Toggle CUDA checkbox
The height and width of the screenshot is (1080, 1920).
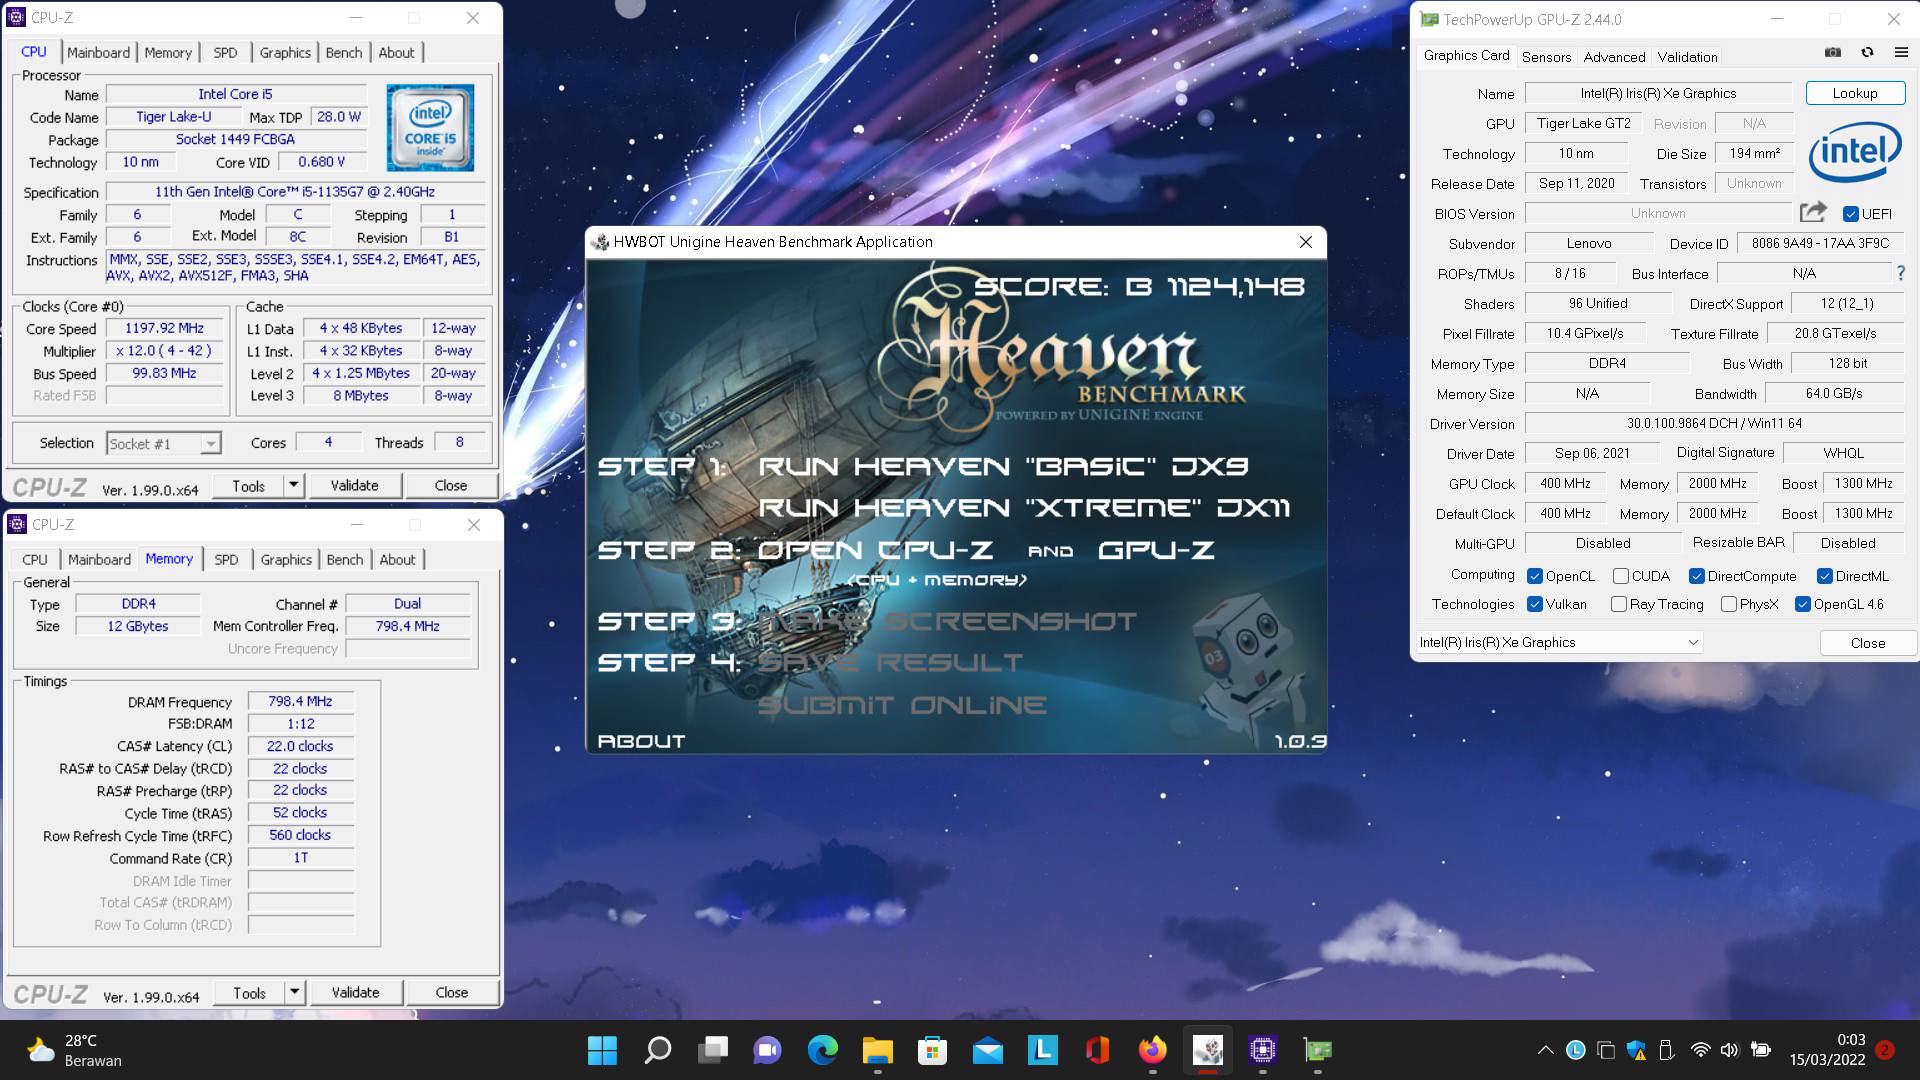tap(1620, 576)
